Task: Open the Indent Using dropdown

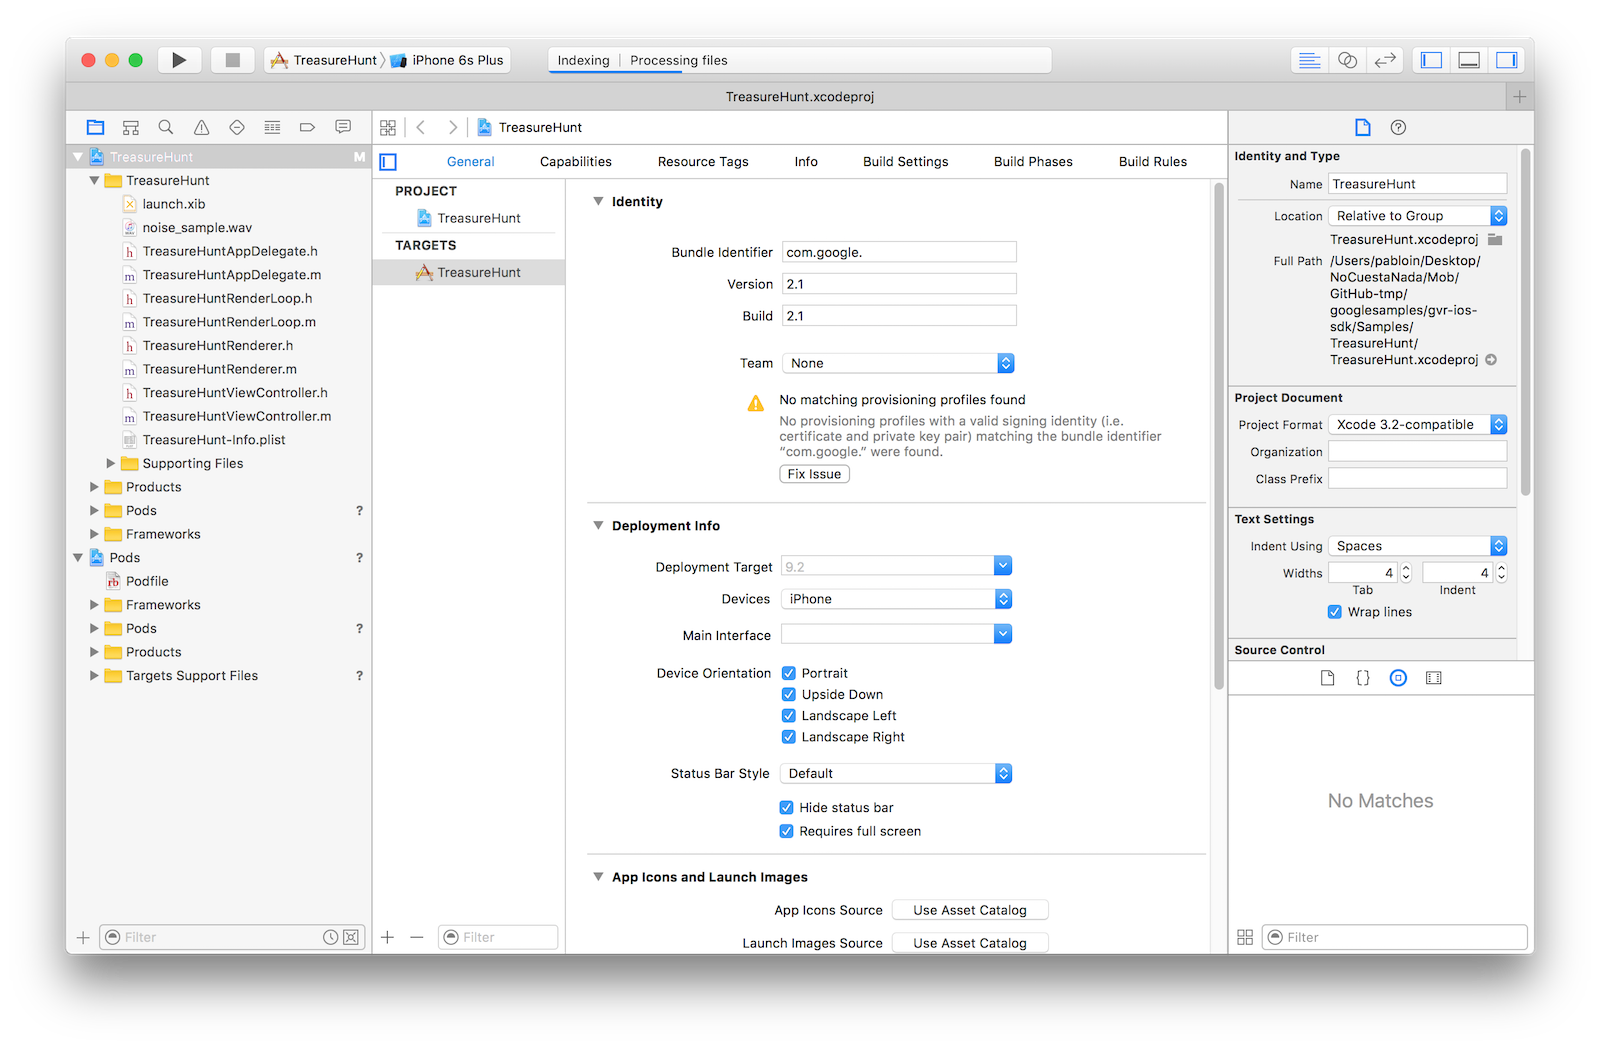Action: click(x=1417, y=546)
